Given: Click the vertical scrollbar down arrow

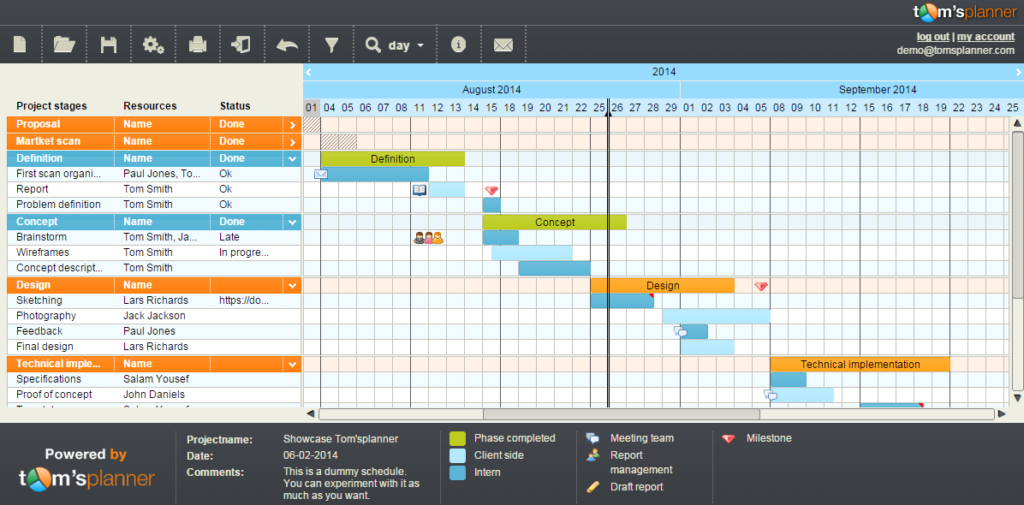Looking at the screenshot, I should coord(1017,397).
